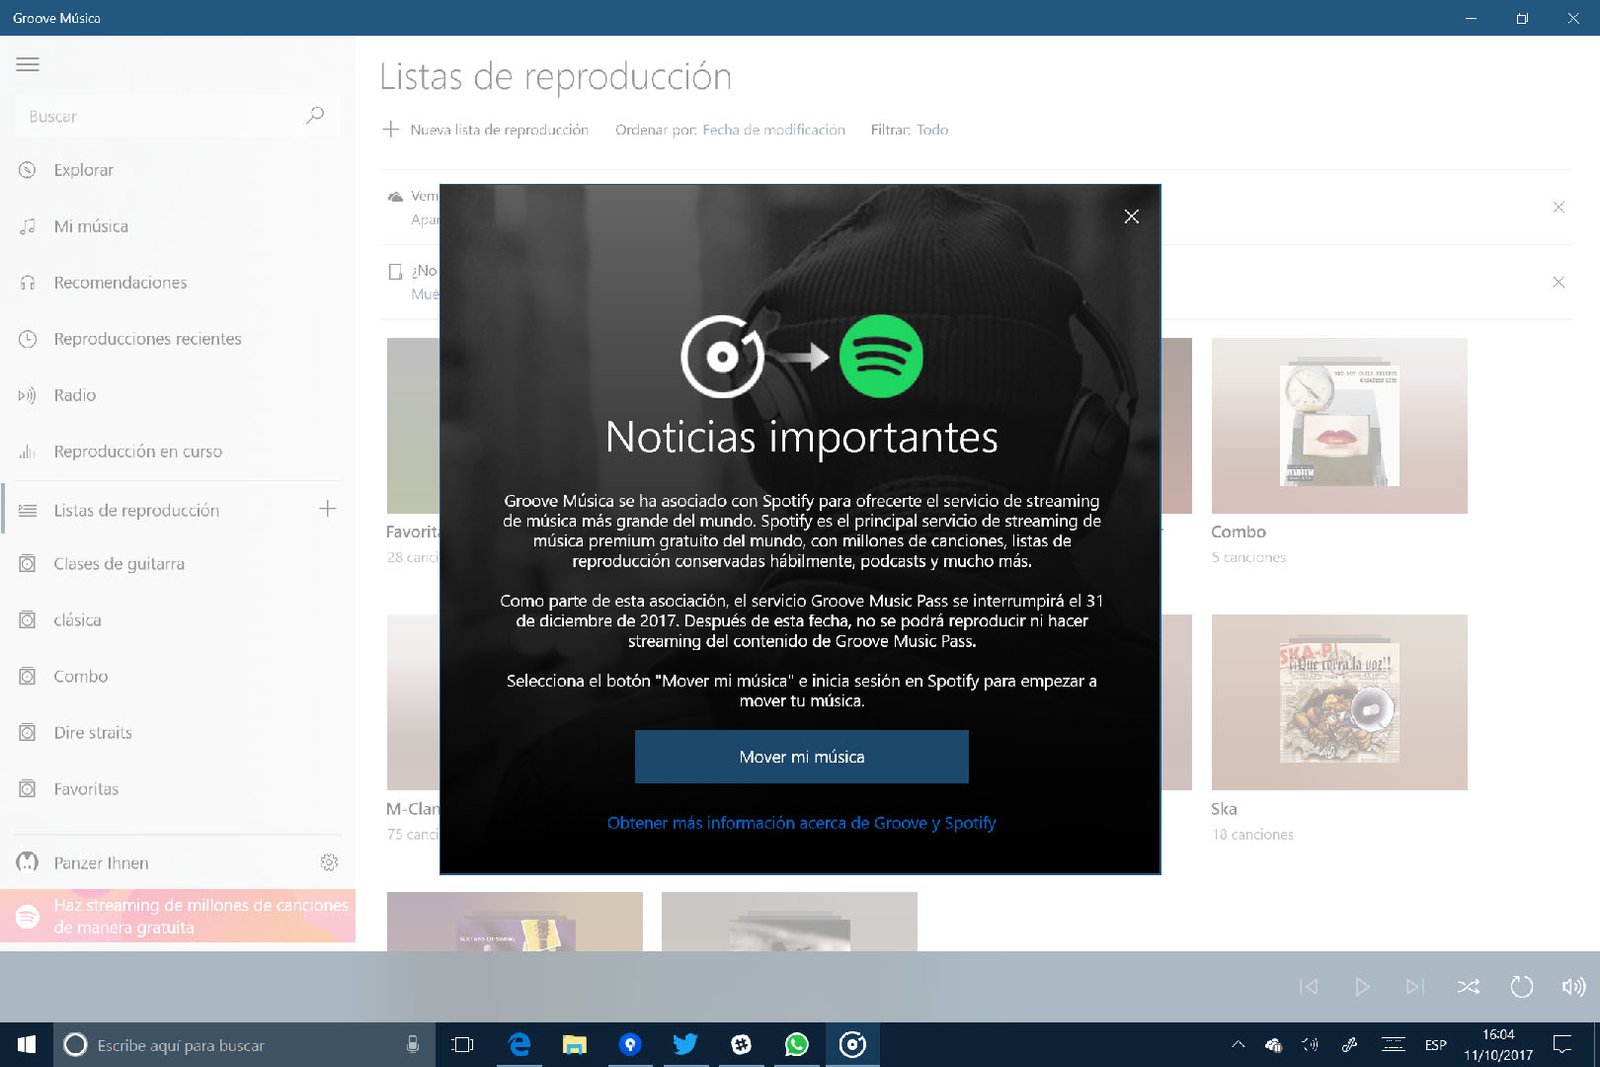Click Mover mi música button
This screenshot has height=1067, width=1600.
click(801, 757)
